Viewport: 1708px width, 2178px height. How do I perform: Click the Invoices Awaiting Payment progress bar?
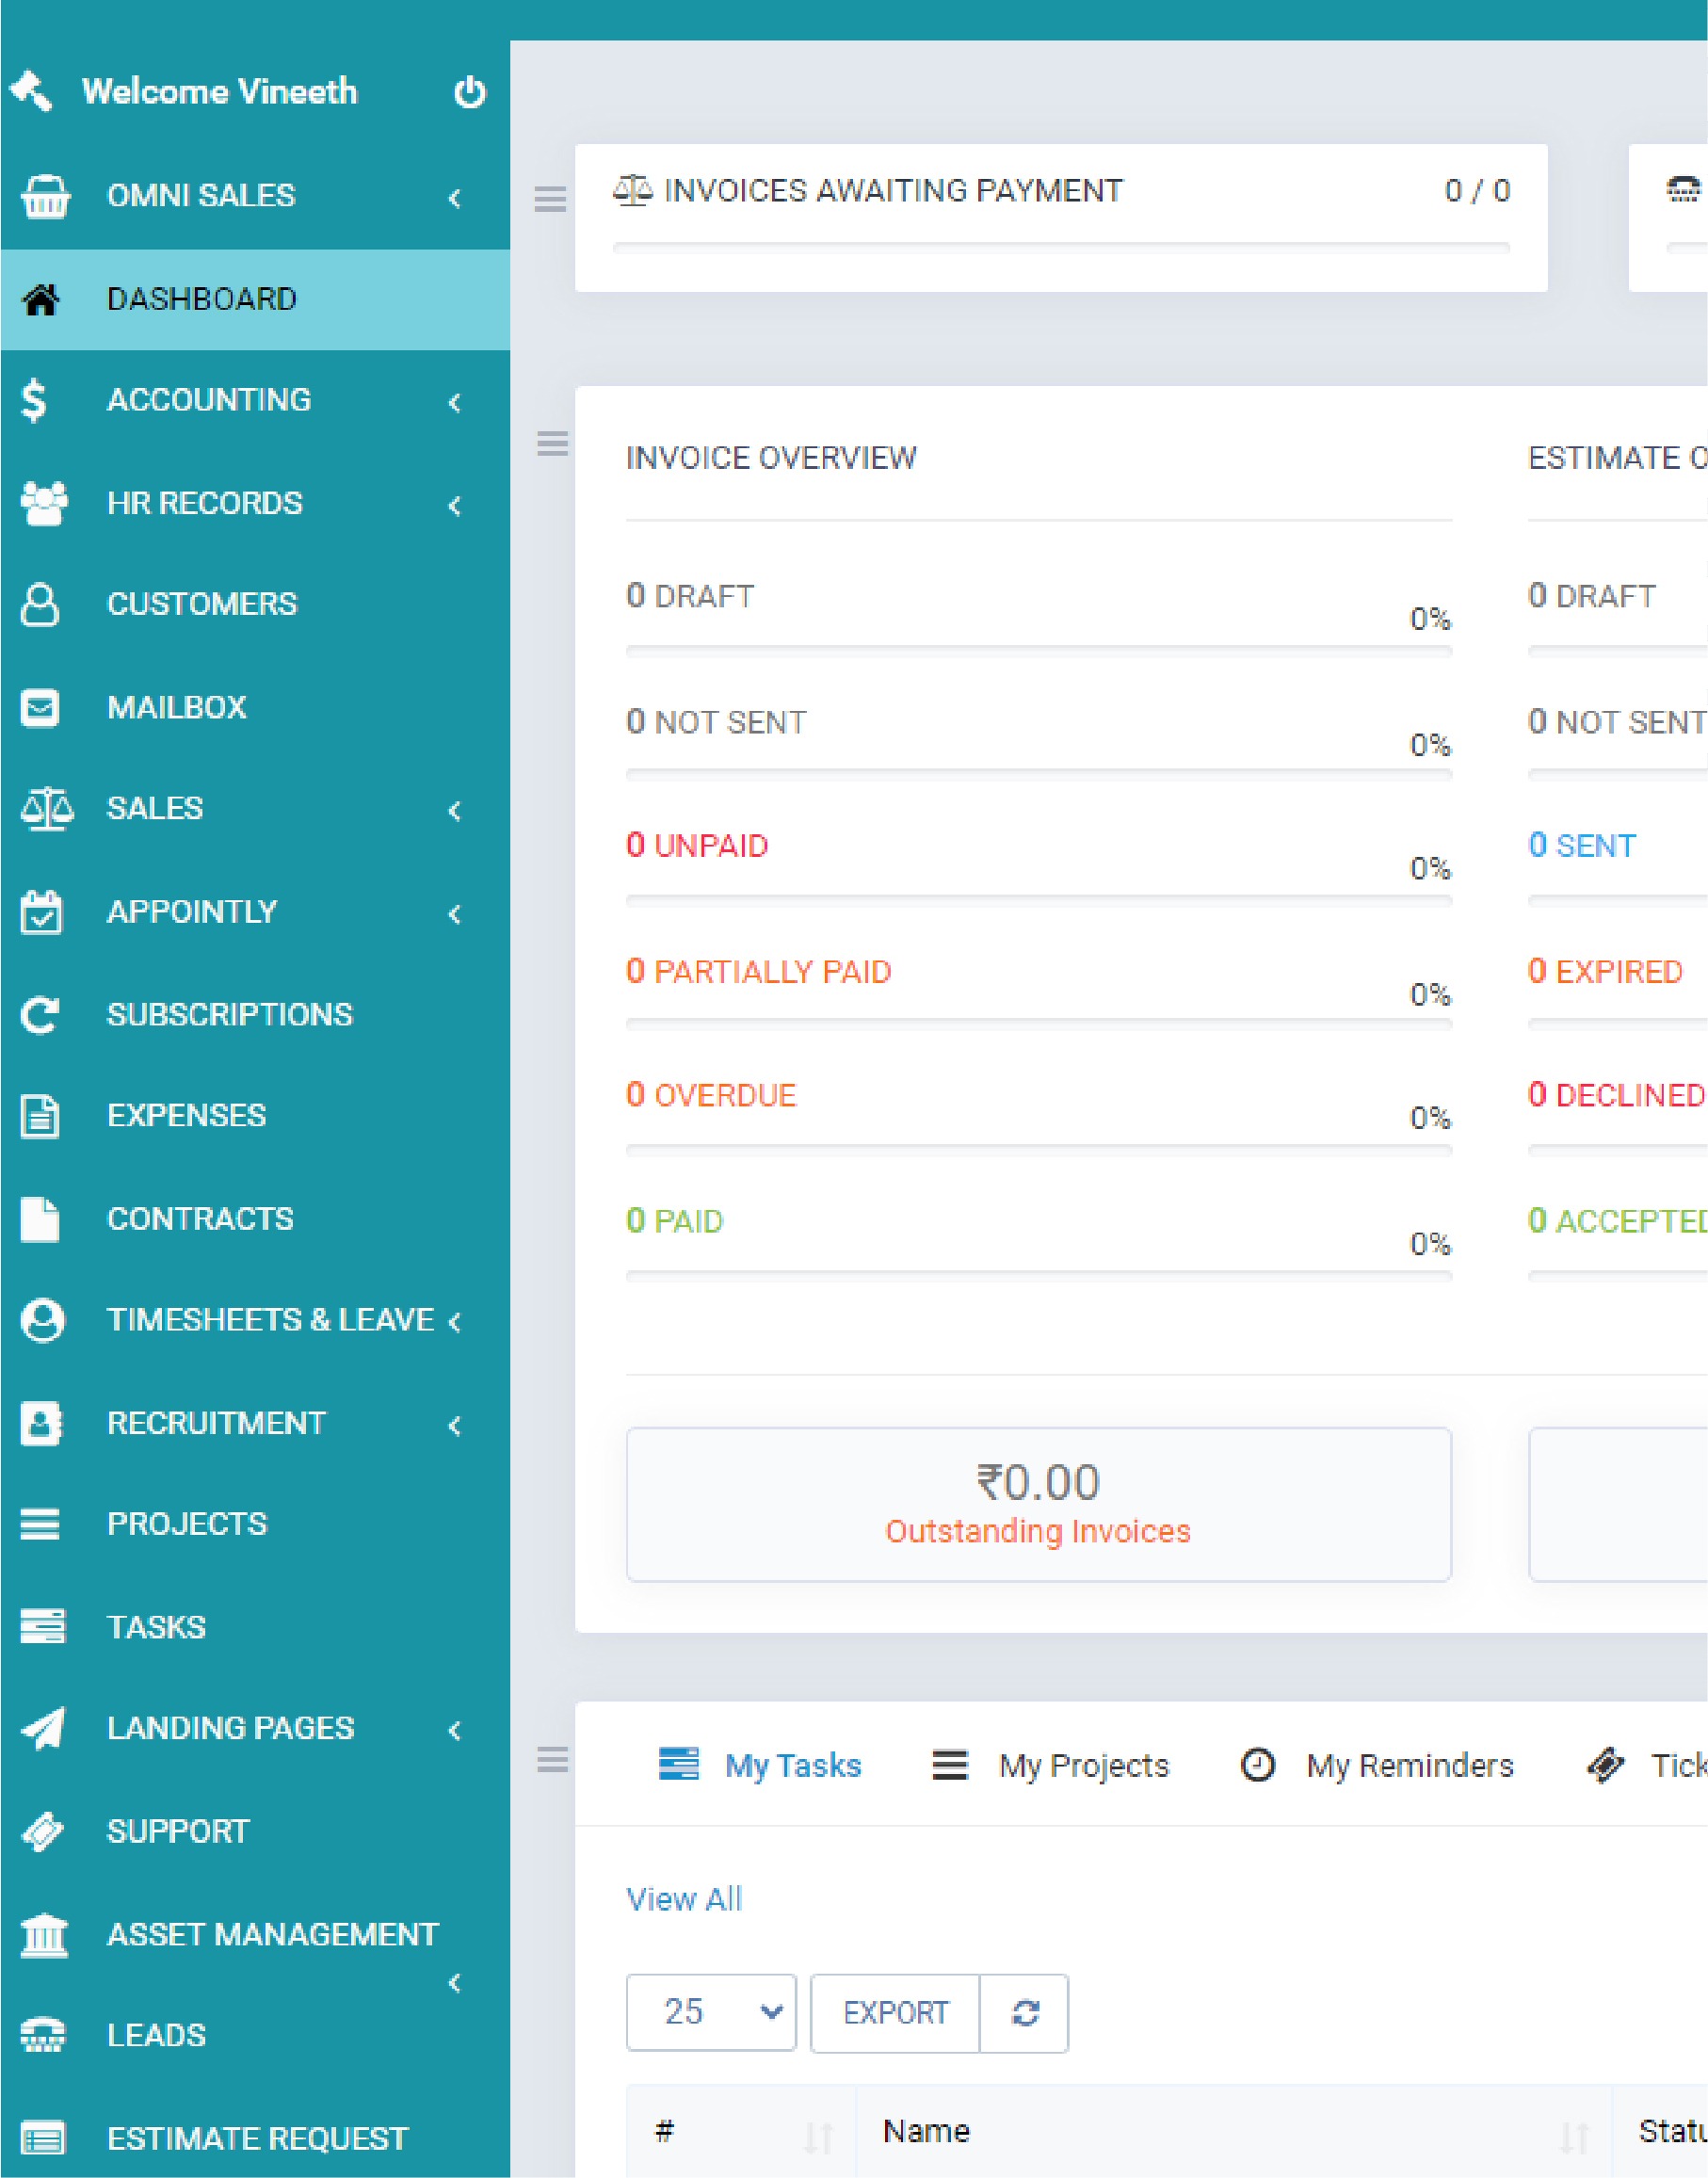coord(1060,248)
